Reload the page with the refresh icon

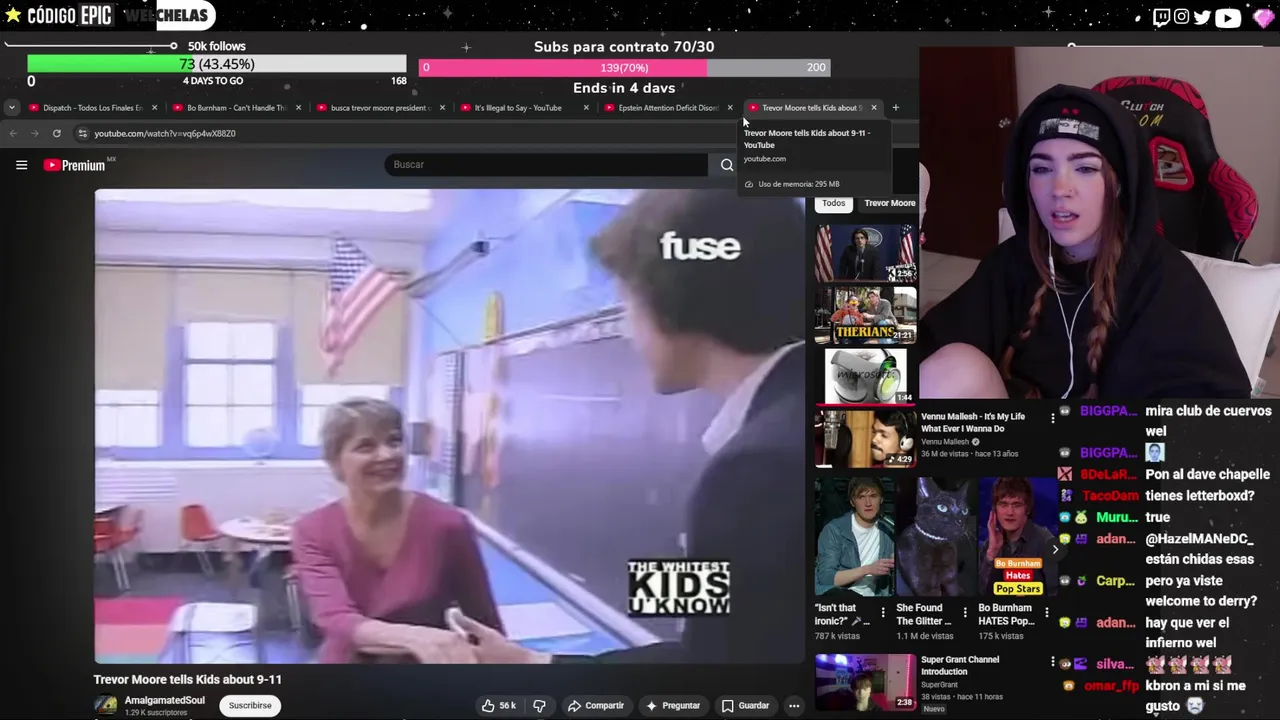(56, 133)
